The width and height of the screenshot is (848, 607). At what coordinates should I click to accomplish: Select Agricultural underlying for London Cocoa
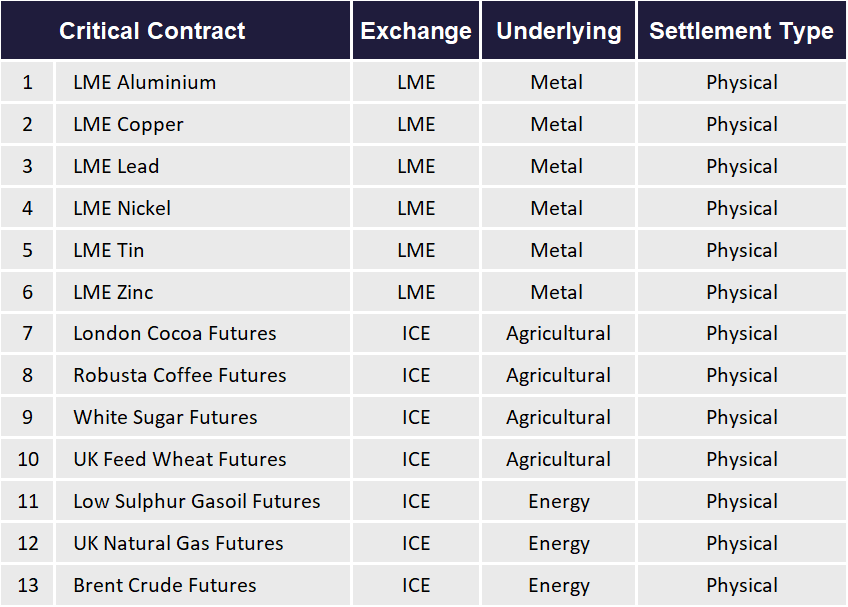click(x=558, y=333)
